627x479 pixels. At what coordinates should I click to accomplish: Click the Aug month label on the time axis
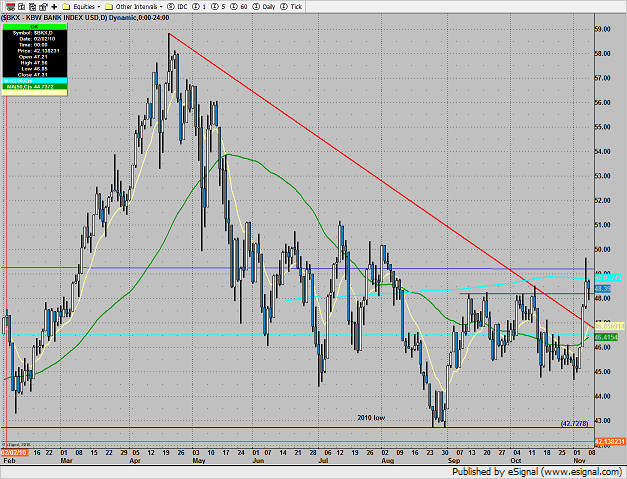coord(388,461)
